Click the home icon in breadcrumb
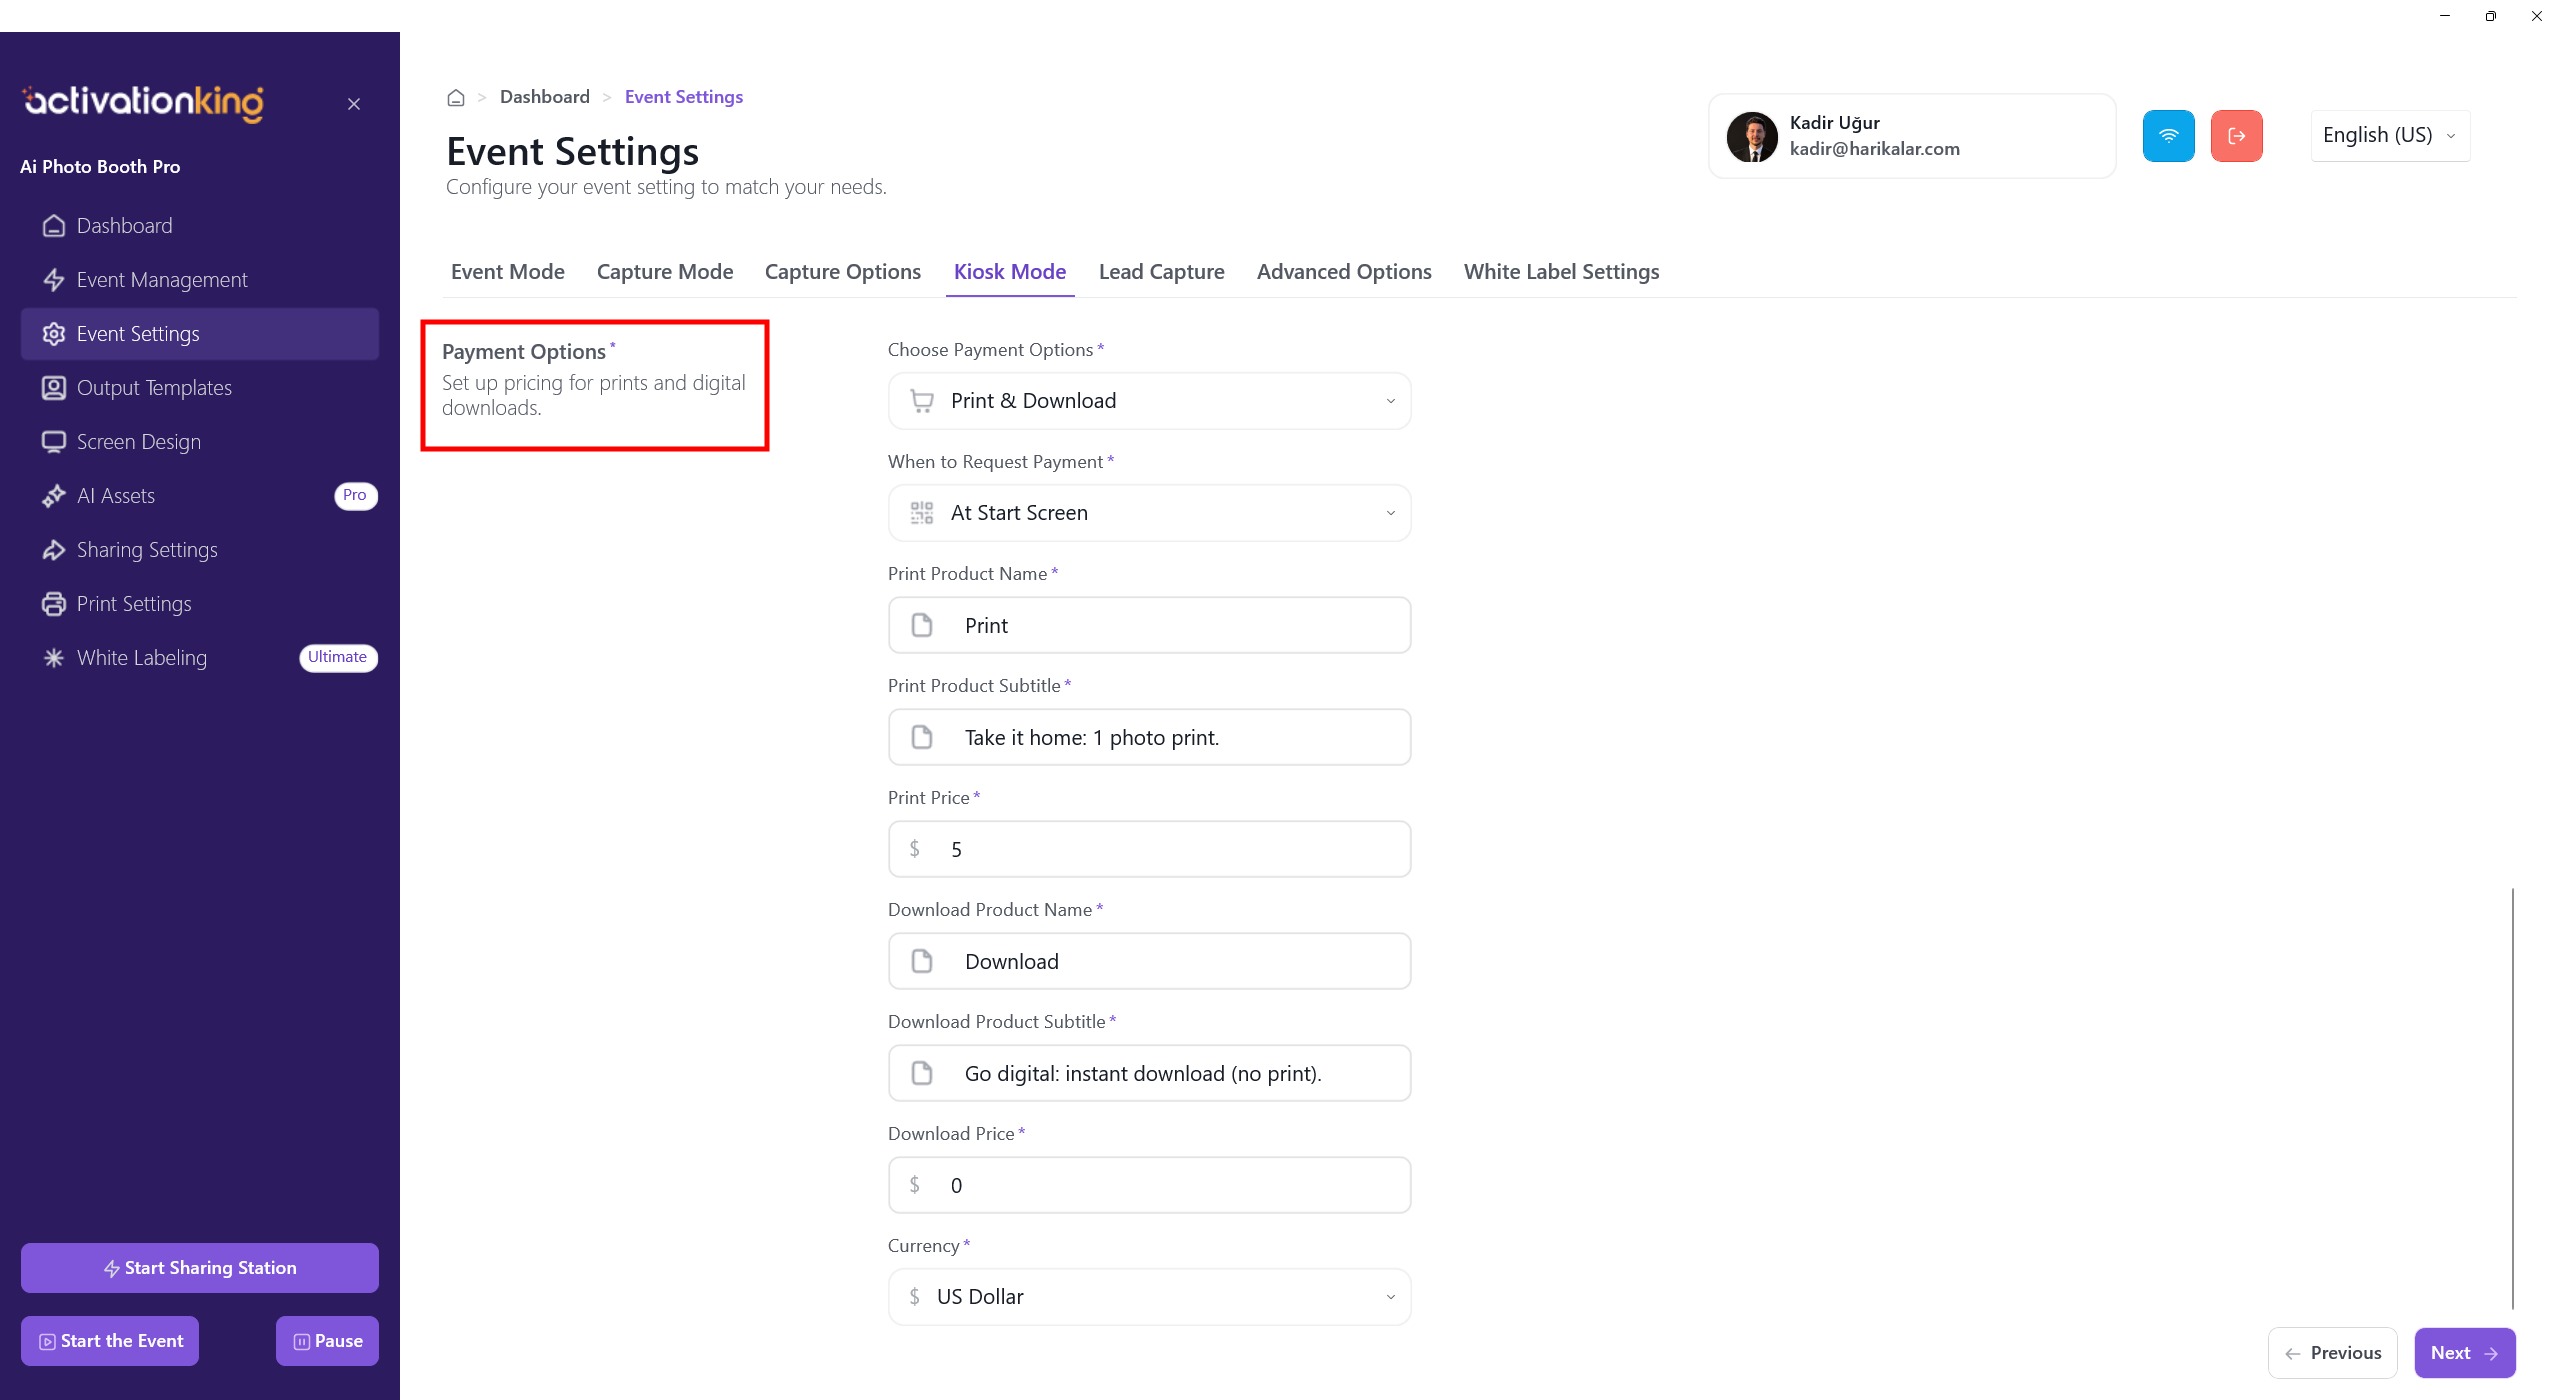The image size is (2560, 1400). point(456,97)
